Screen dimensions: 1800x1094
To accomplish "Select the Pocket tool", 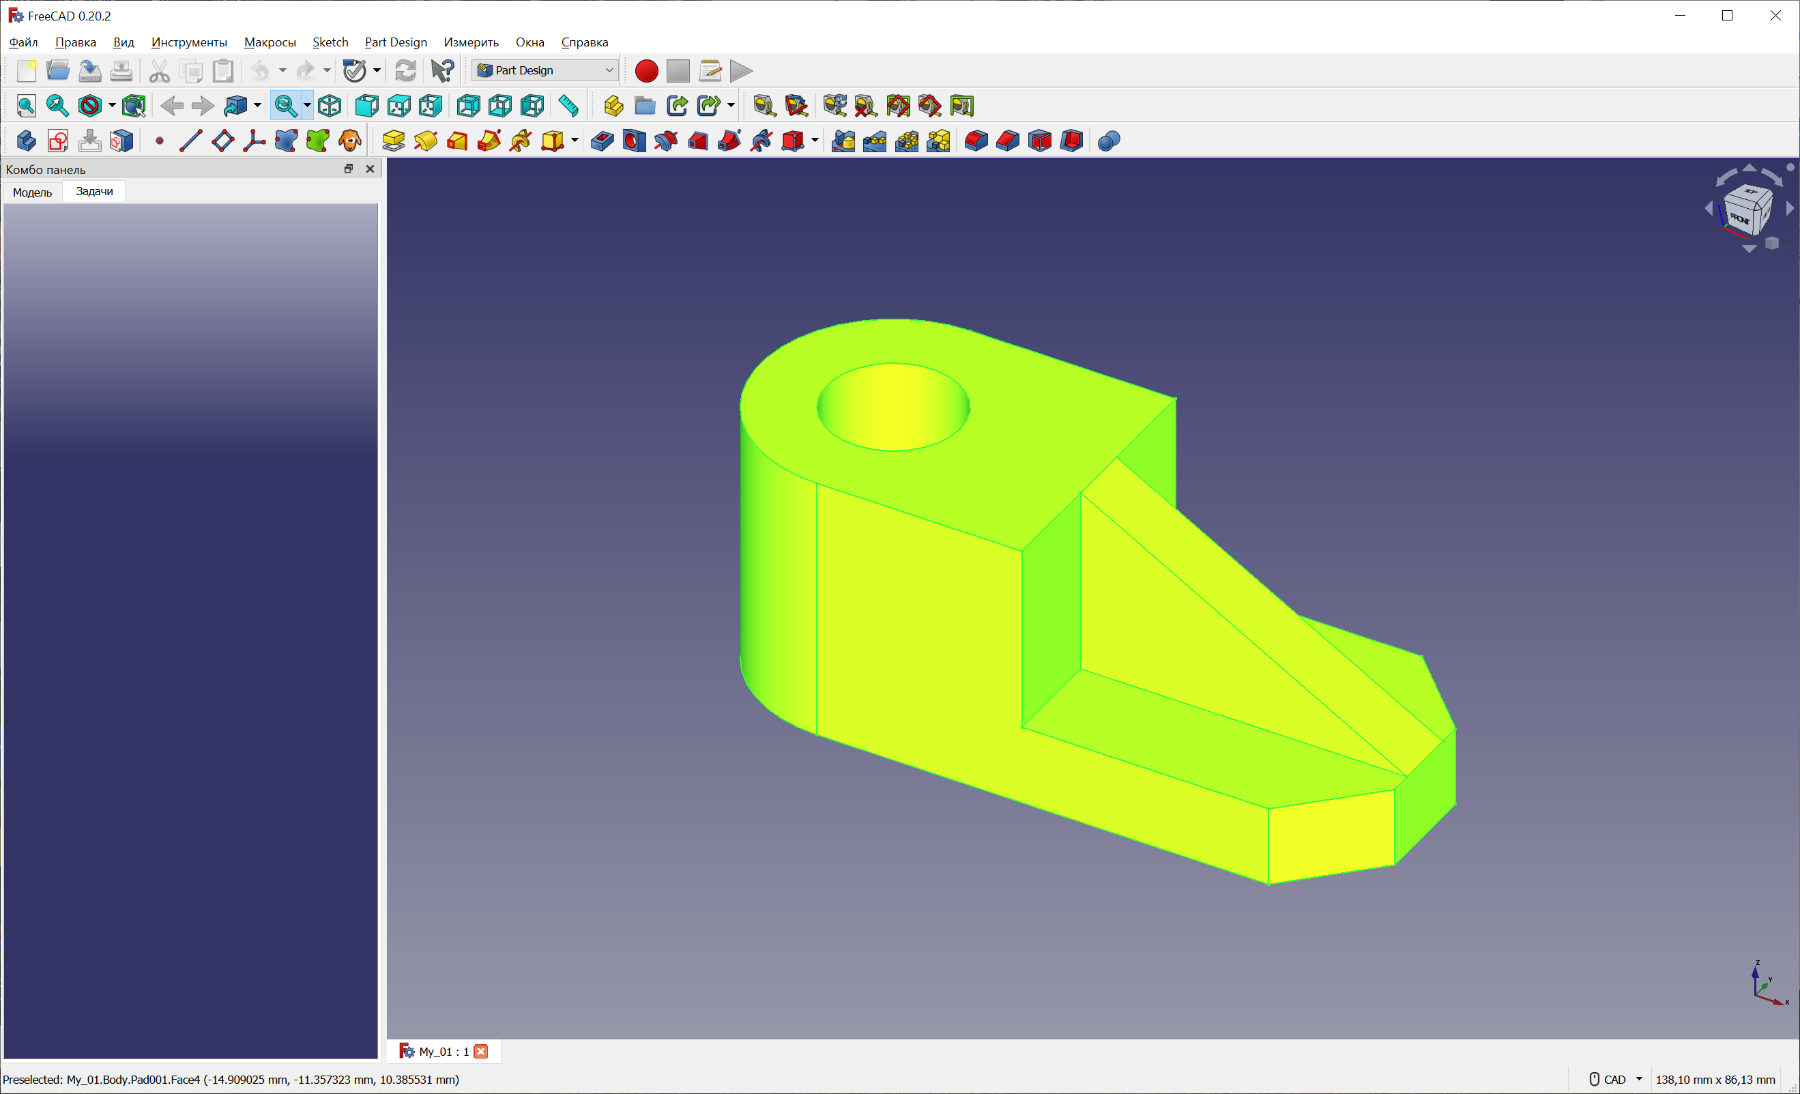I will click(x=602, y=141).
